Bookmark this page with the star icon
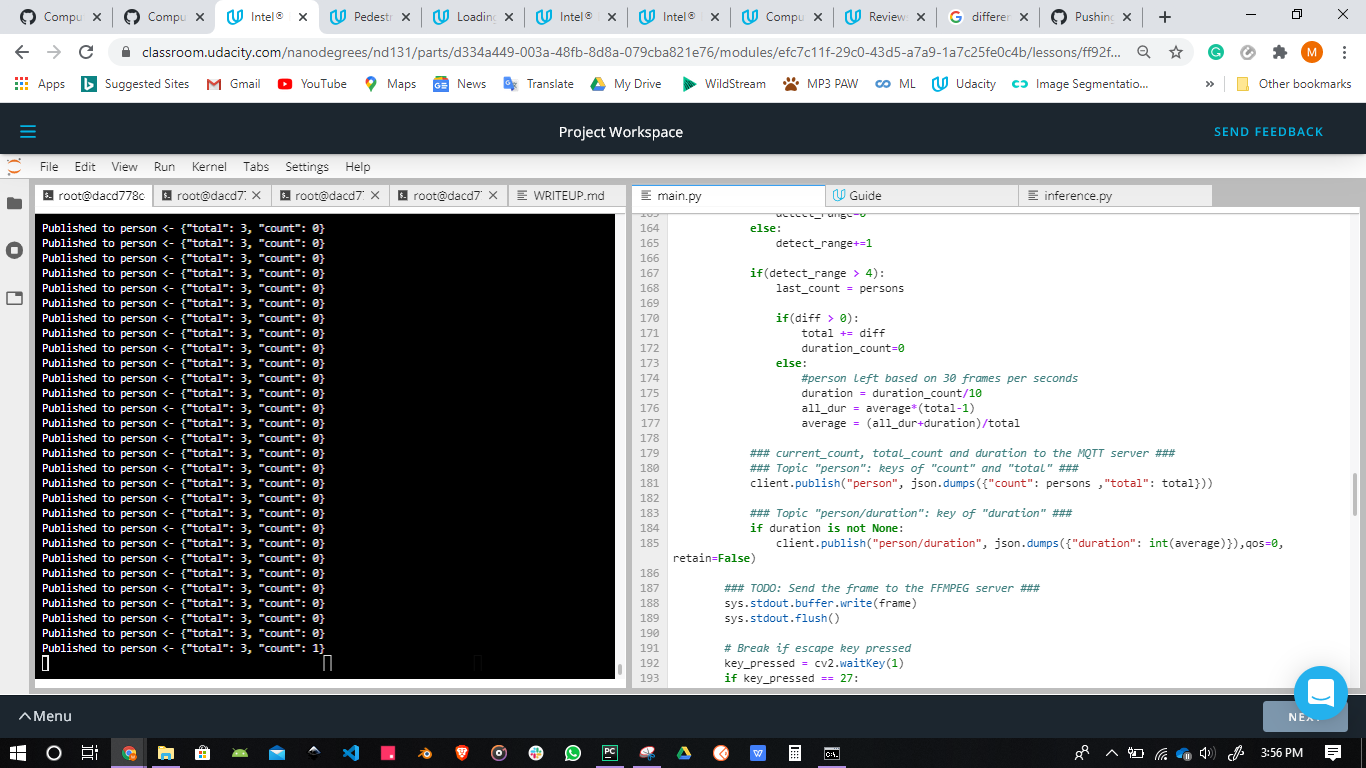 pos(1176,52)
